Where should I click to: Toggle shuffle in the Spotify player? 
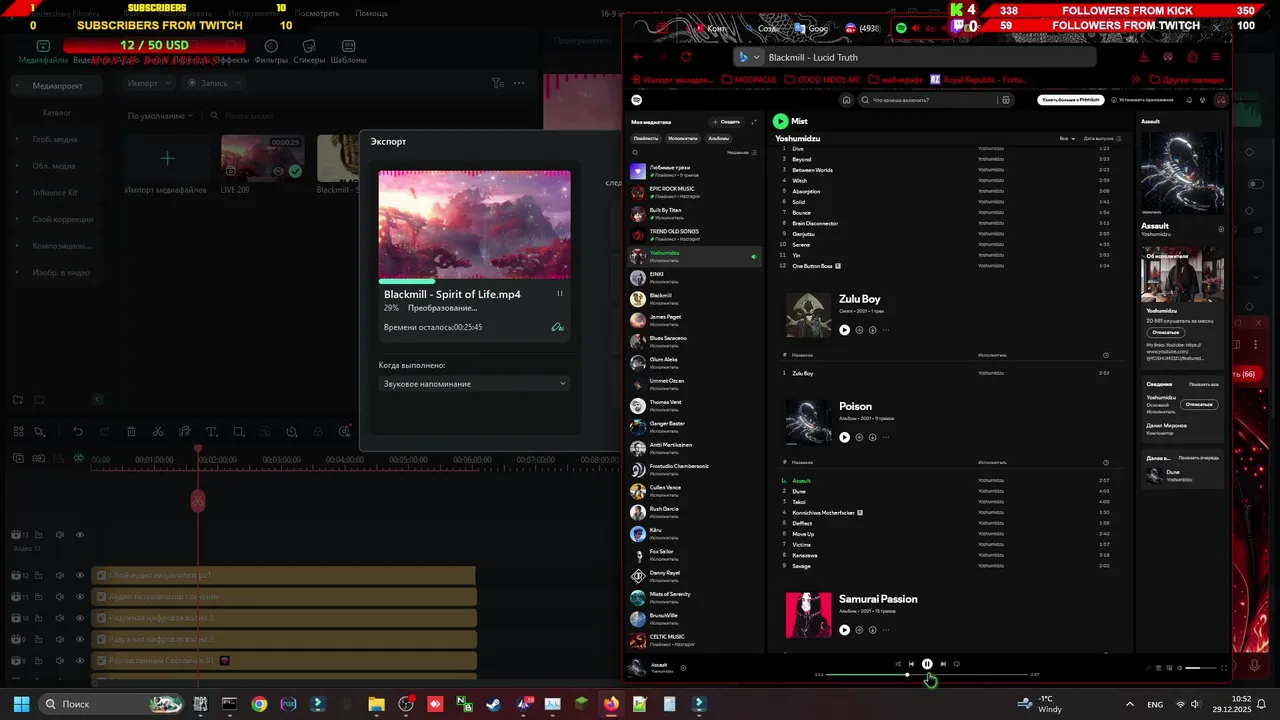tap(897, 664)
